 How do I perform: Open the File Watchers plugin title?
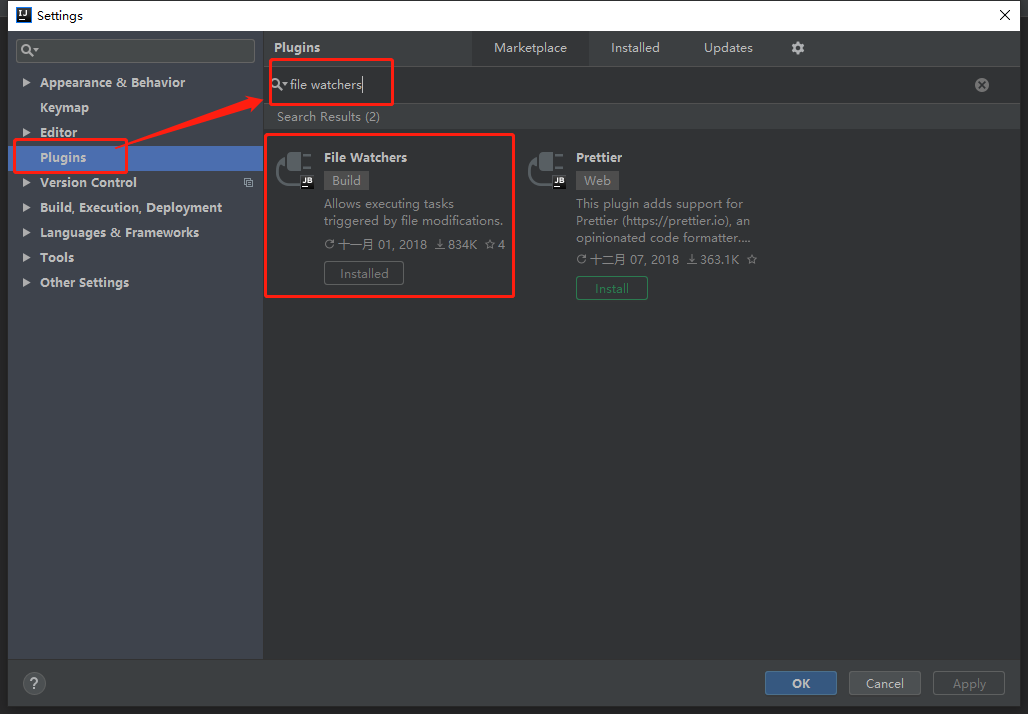click(365, 157)
